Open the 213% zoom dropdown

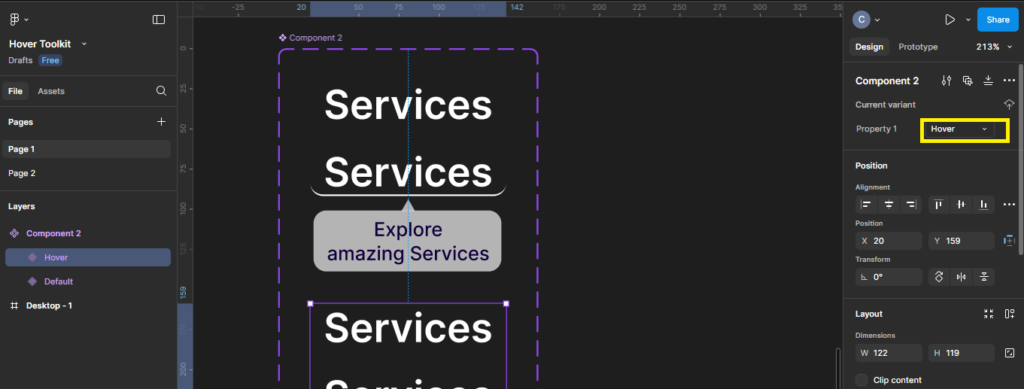point(992,47)
